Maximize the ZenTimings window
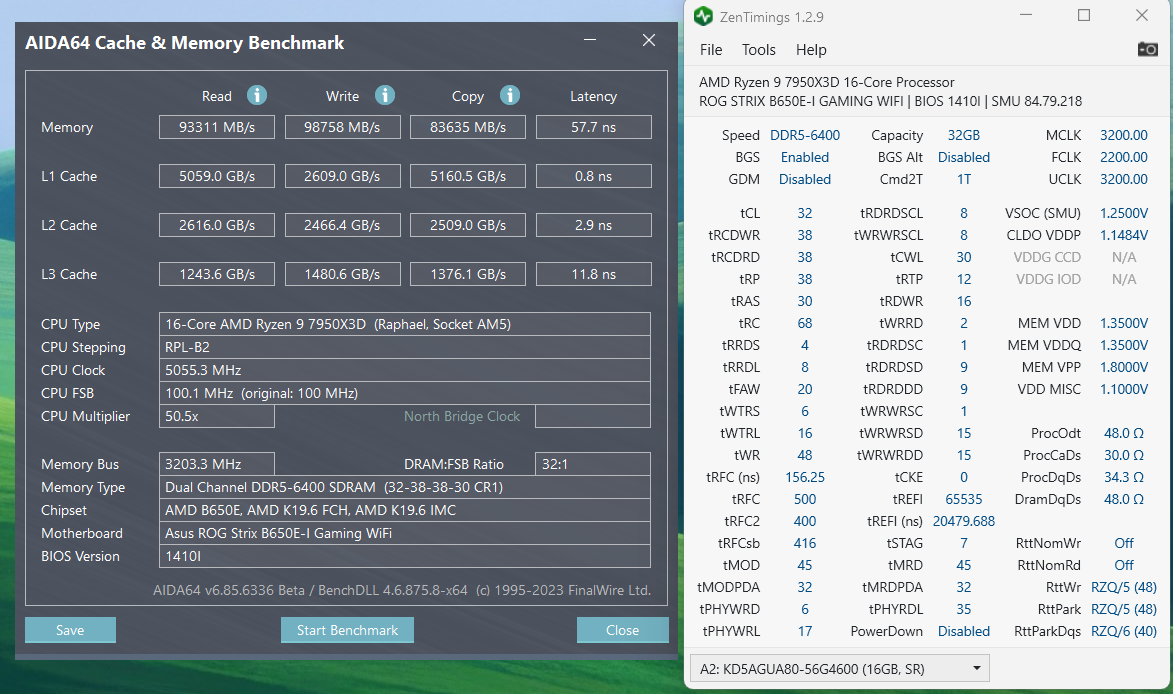 (x=1083, y=15)
